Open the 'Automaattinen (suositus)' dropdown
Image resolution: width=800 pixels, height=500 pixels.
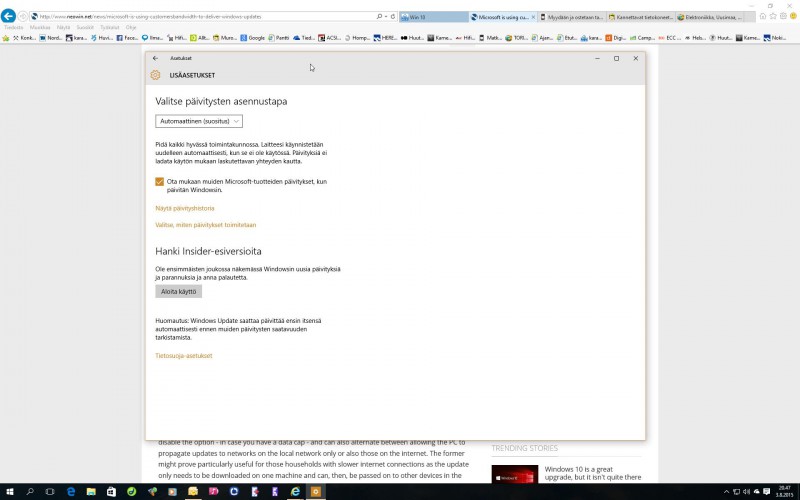click(x=199, y=121)
